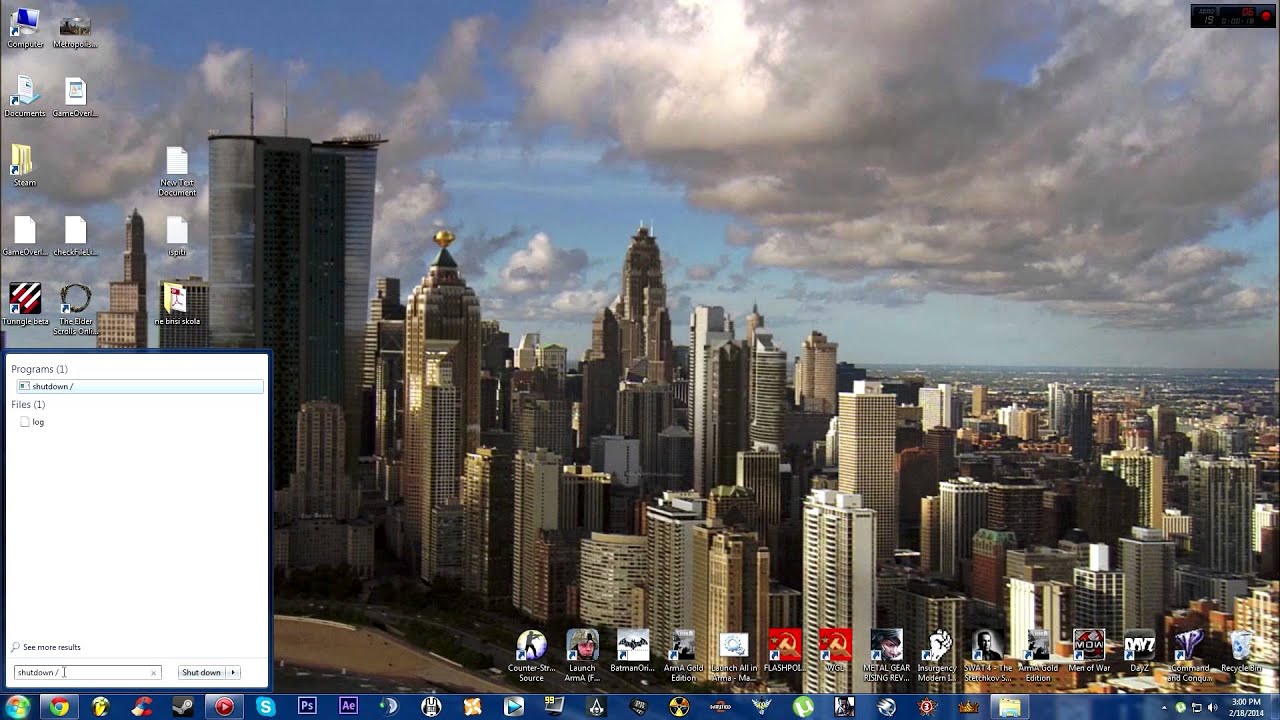Click the Launch ArmA soldier-face shortcut
The image size is (1280, 720).
tap(582, 656)
